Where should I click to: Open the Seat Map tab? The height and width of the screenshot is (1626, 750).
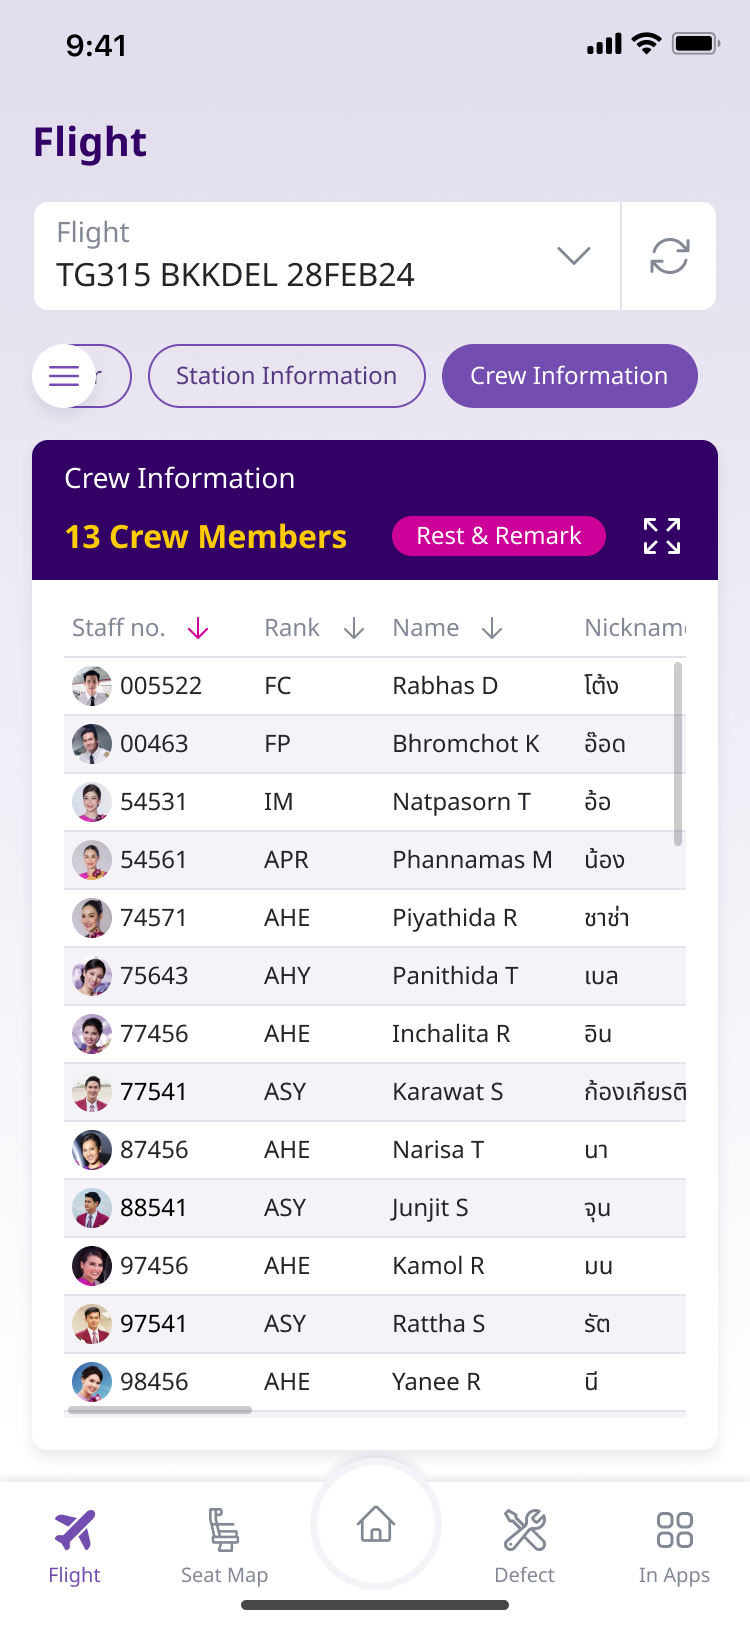coord(224,1546)
